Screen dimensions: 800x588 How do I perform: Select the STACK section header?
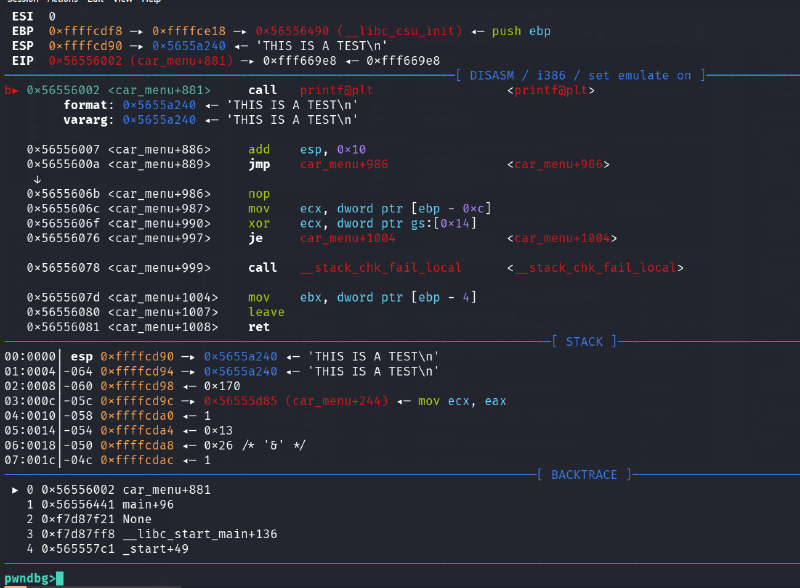pos(584,341)
